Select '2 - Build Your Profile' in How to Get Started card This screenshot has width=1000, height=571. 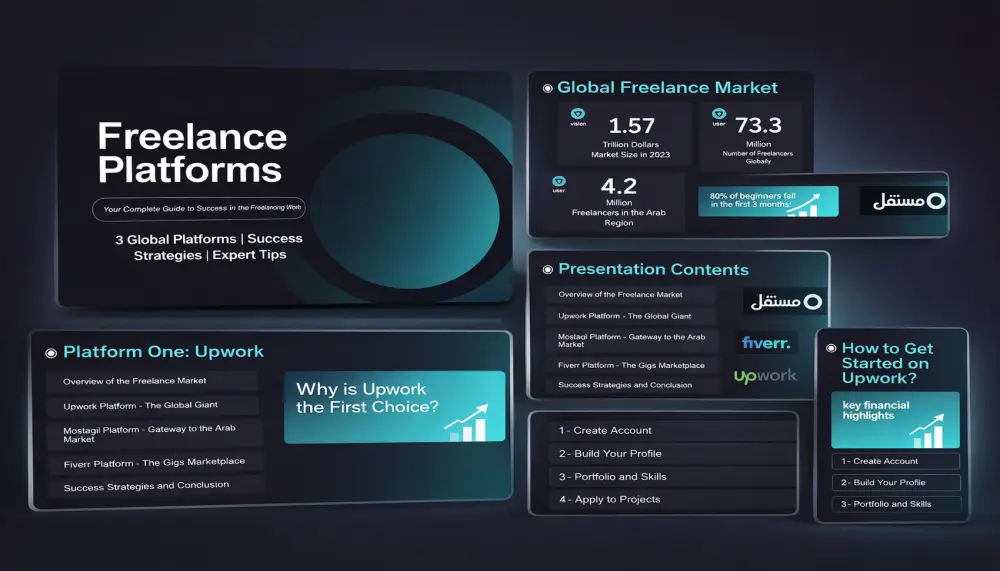[895, 482]
